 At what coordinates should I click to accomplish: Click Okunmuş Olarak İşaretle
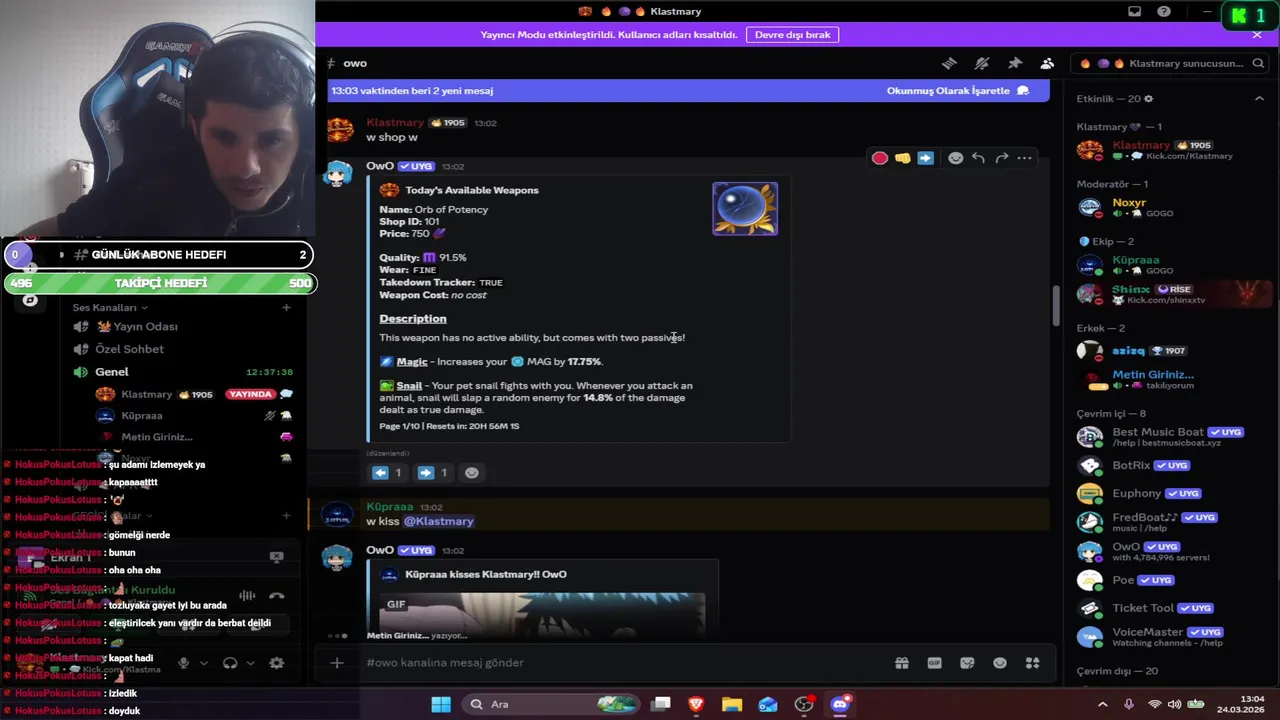pyautogui.click(x=957, y=90)
